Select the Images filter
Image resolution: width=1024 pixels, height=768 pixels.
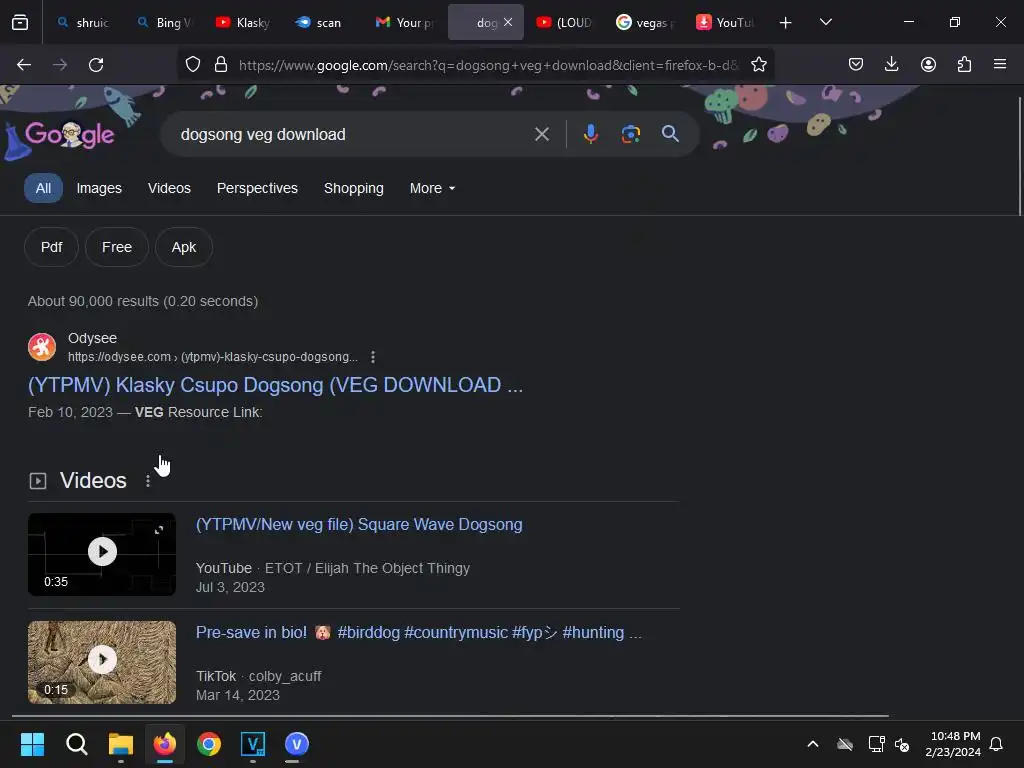99,188
